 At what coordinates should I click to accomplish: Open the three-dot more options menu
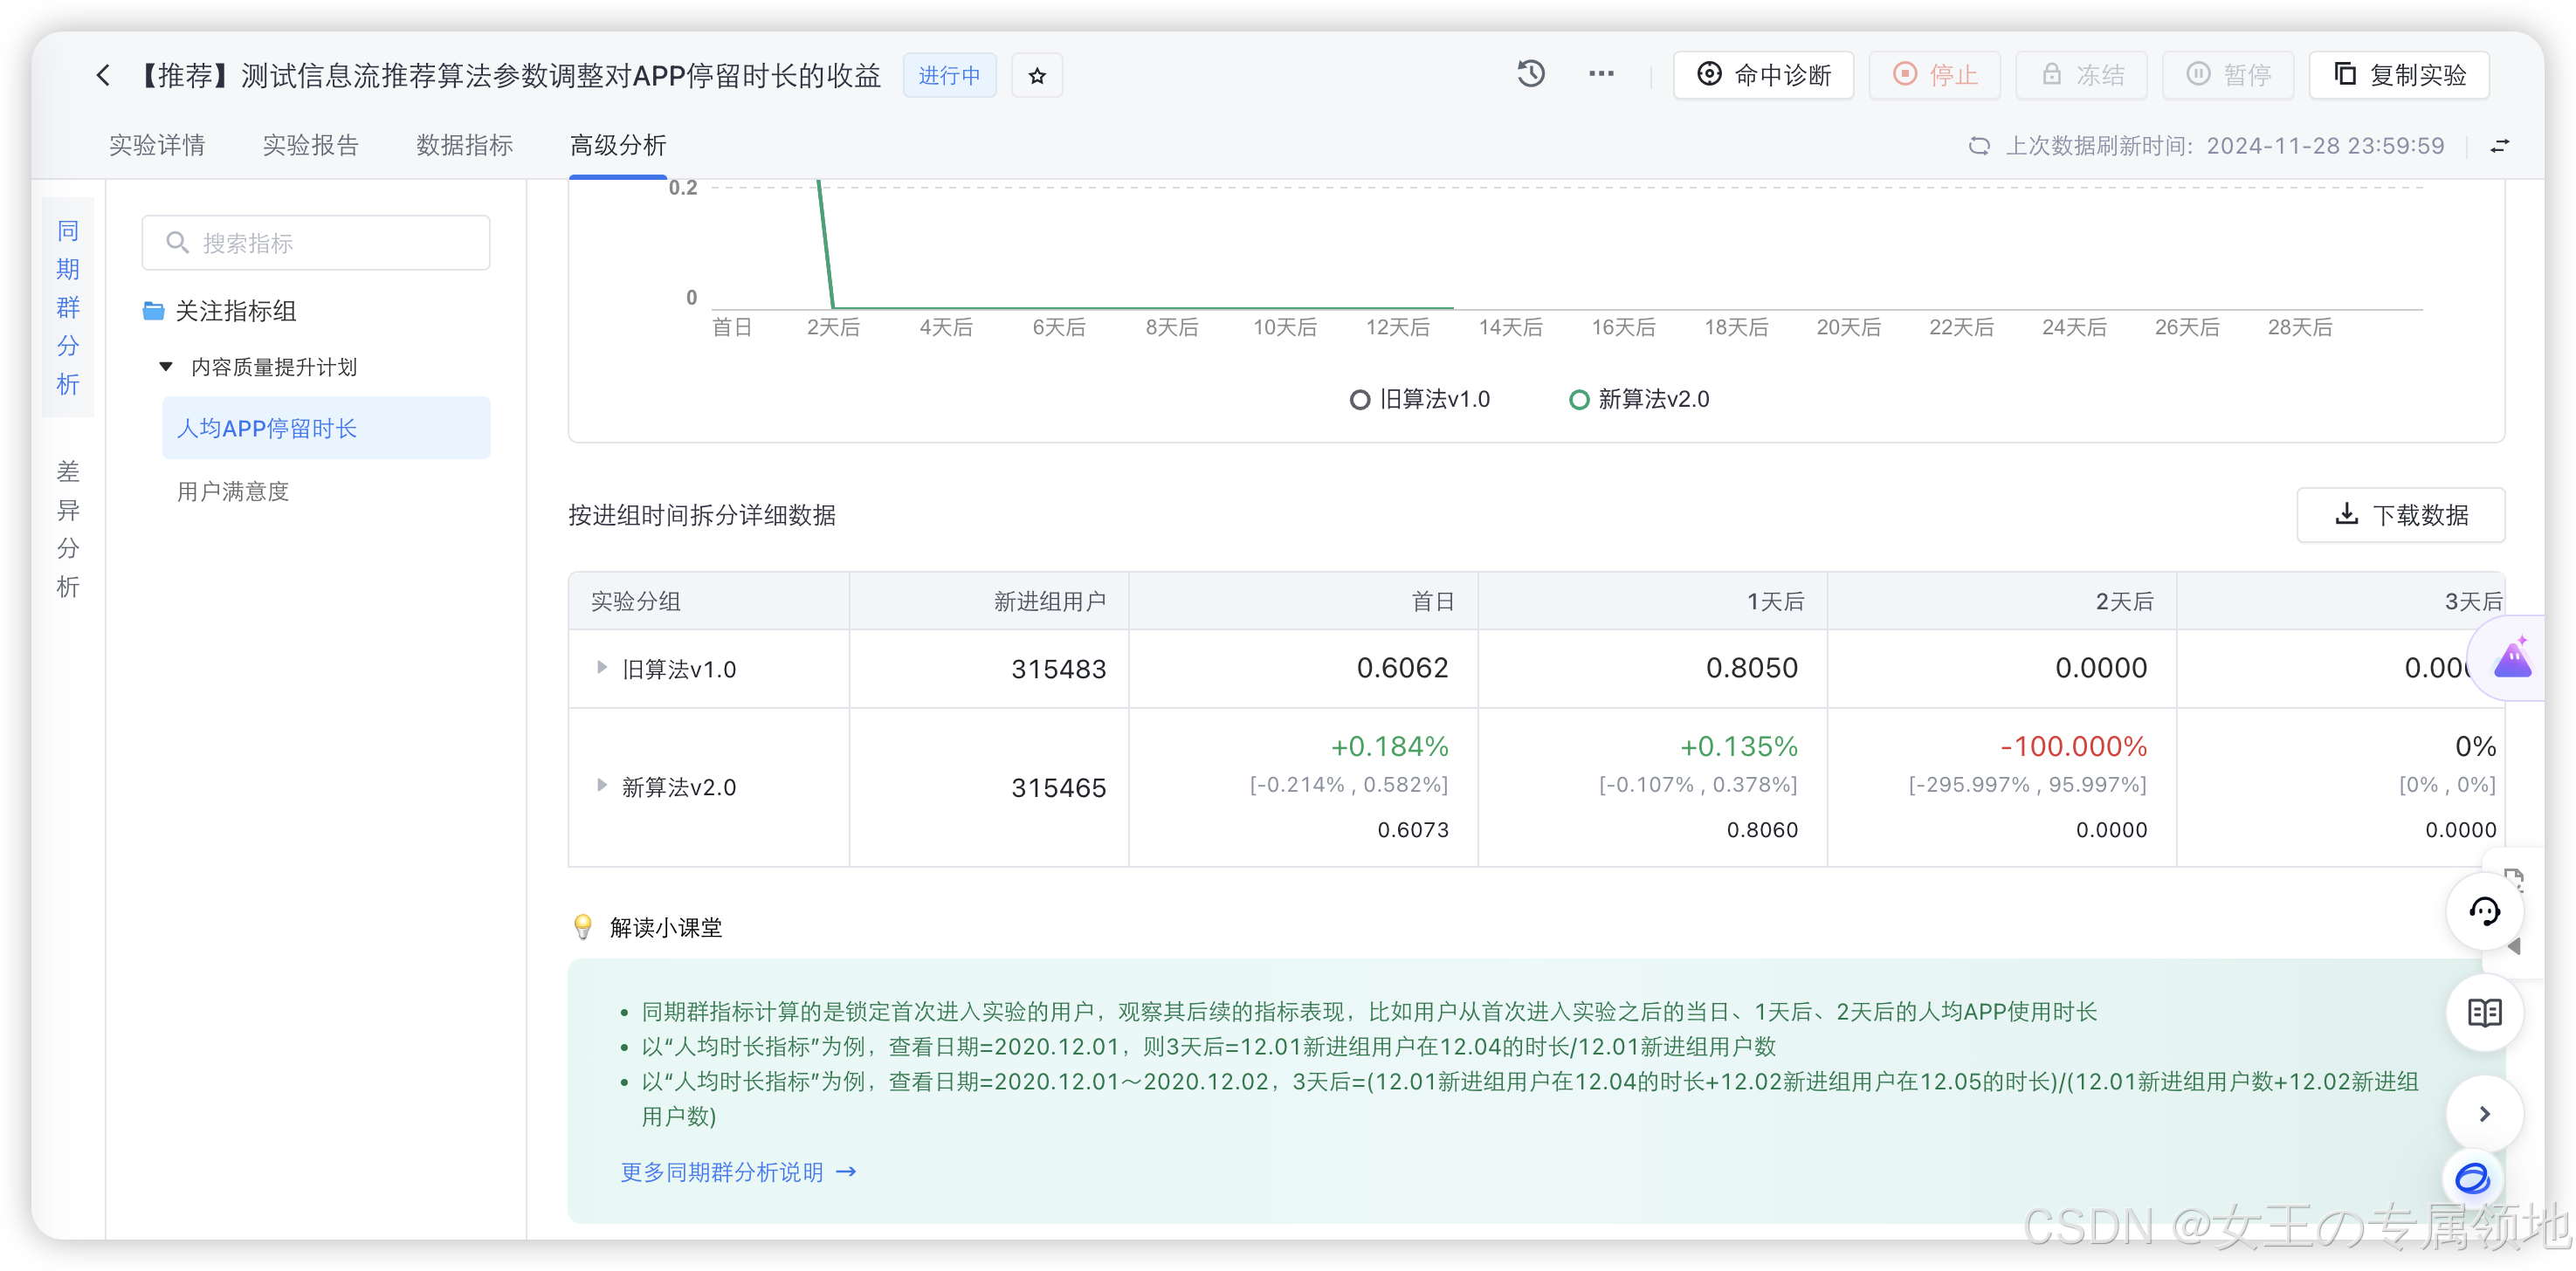[x=1601, y=74]
